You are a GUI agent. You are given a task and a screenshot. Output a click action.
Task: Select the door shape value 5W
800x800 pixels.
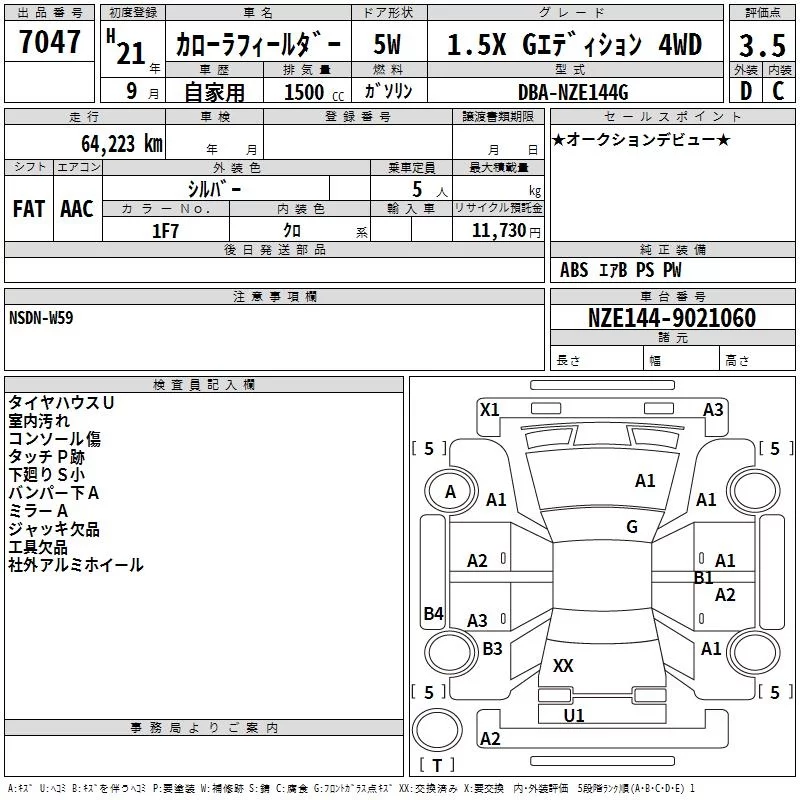tap(388, 45)
